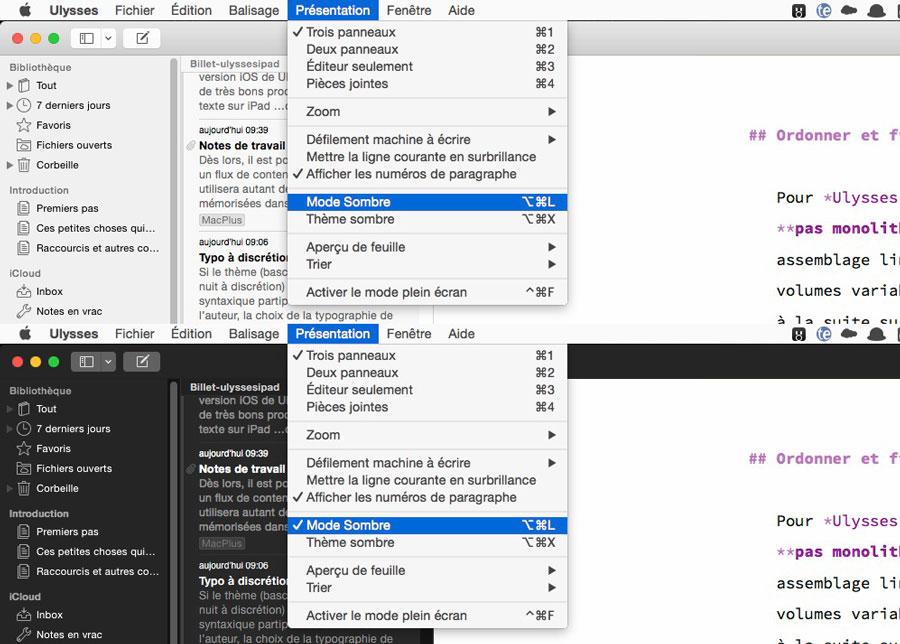Click the Ces petites choses document icon, dark sidebar

tap(24, 552)
